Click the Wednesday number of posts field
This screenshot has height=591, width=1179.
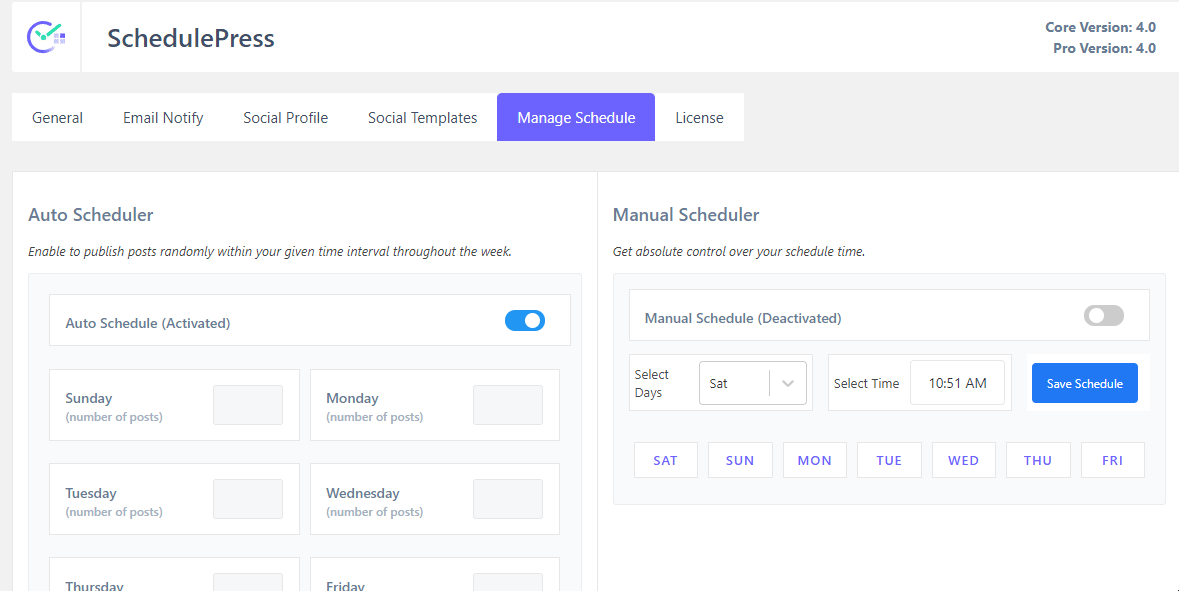point(508,499)
